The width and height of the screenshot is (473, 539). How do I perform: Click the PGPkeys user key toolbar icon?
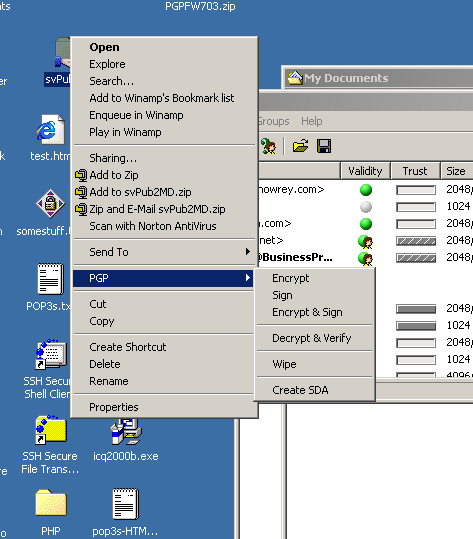268,146
